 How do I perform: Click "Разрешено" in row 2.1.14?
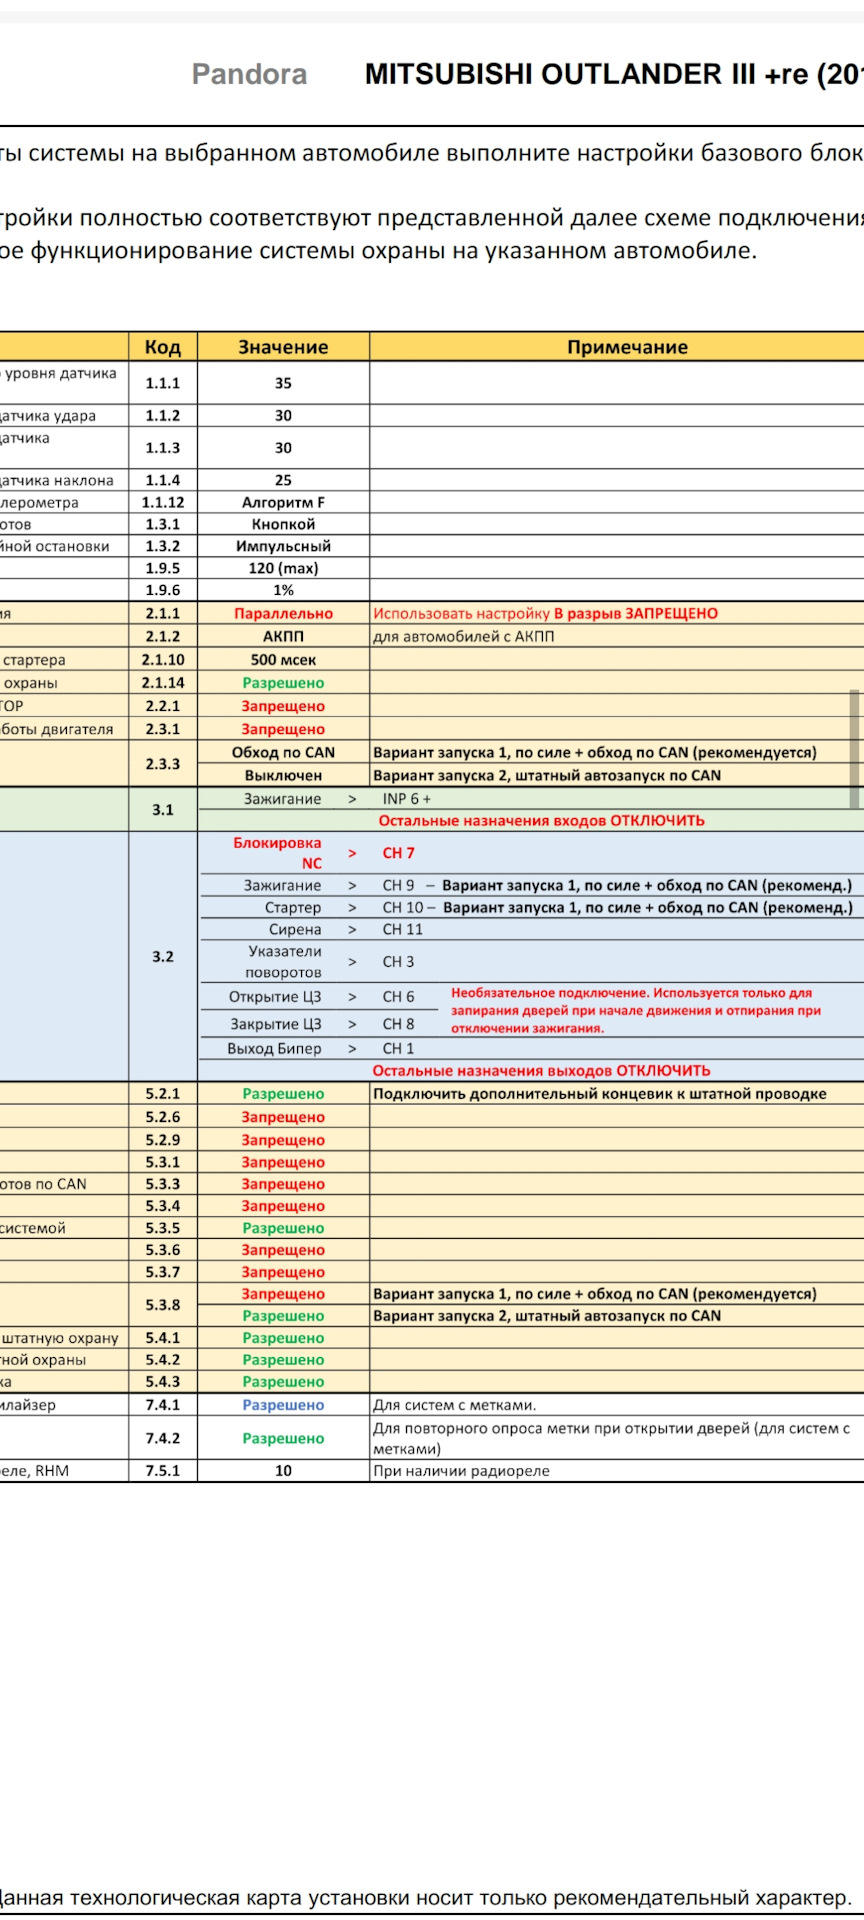(283, 683)
